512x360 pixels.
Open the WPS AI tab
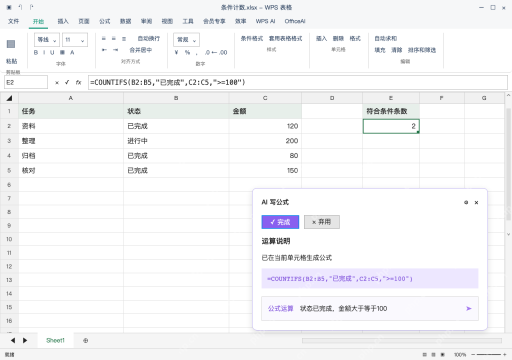265,21
